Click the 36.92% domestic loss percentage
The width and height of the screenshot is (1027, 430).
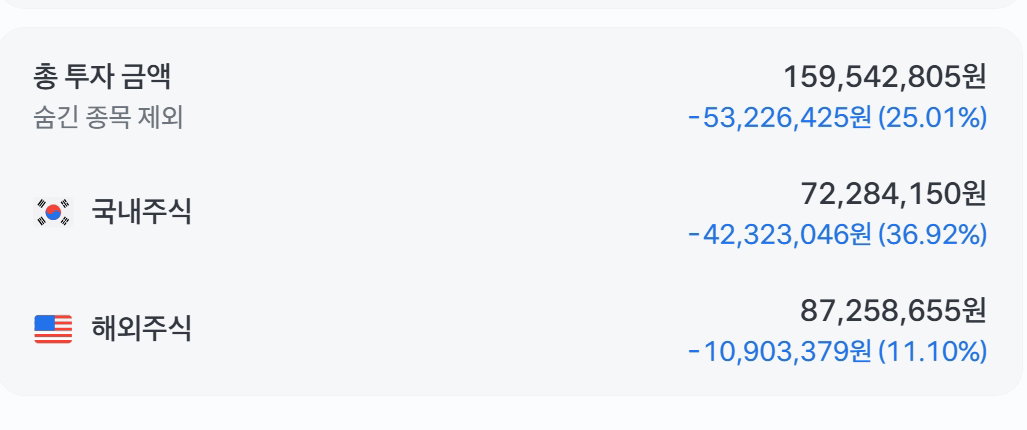coord(933,234)
